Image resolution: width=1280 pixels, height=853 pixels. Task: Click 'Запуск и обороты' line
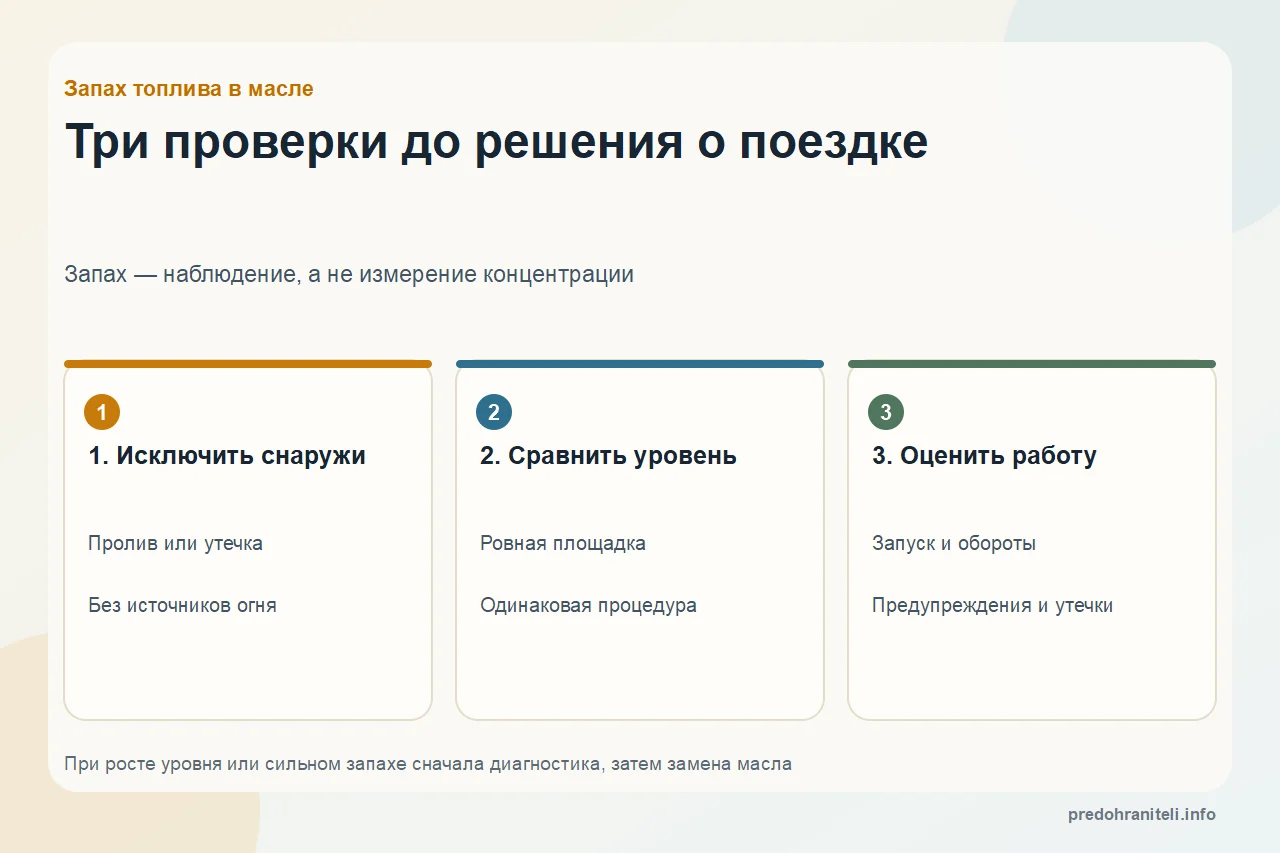click(954, 544)
